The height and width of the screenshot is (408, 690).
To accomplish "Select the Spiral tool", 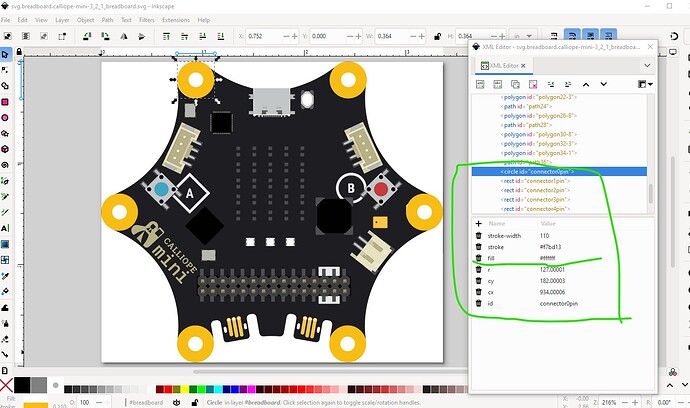I will [x=5, y=165].
